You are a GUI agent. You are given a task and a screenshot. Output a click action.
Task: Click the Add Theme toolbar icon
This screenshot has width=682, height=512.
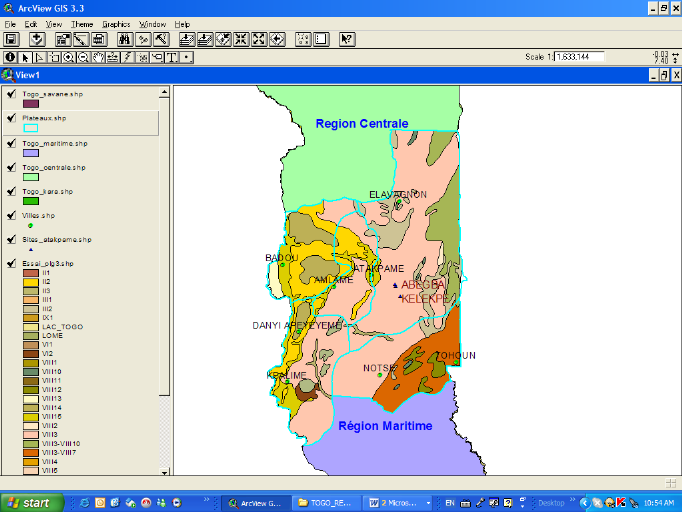[x=37, y=39]
